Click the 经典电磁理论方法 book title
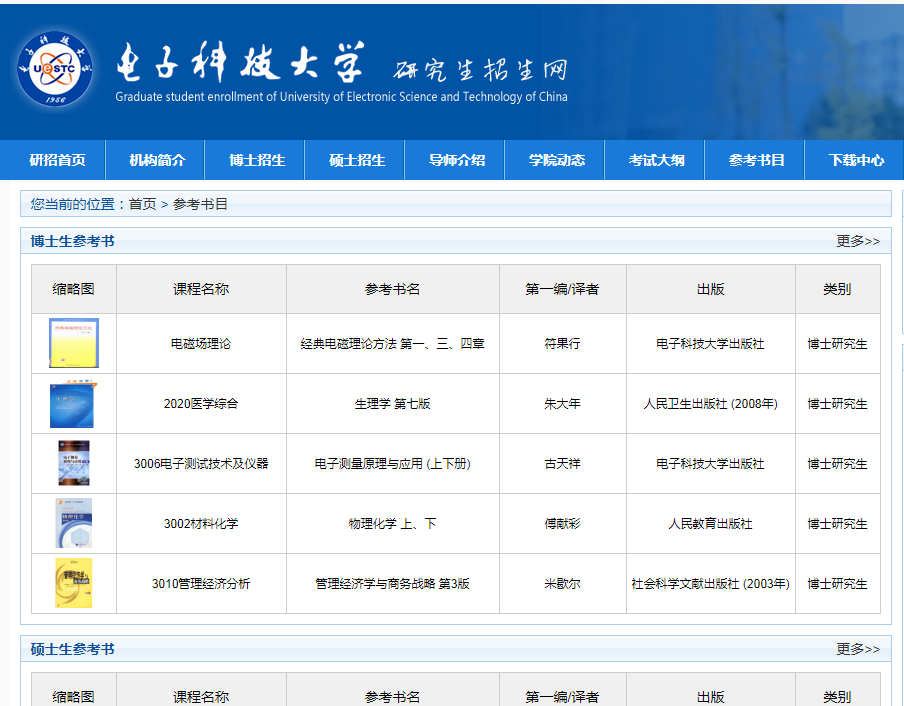The image size is (904, 706). point(392,344)
